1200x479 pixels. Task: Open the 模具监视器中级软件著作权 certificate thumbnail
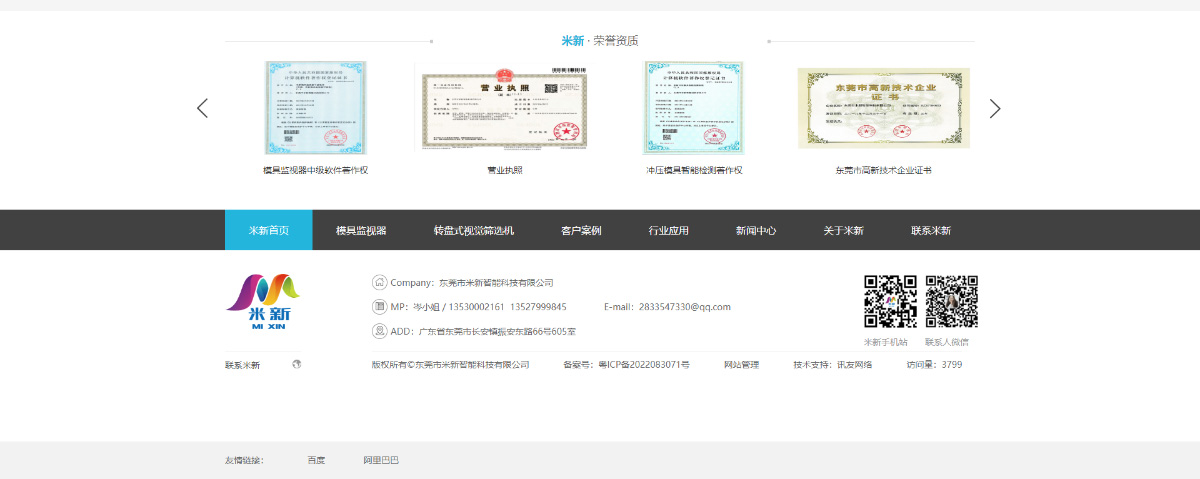coord(315,107)
